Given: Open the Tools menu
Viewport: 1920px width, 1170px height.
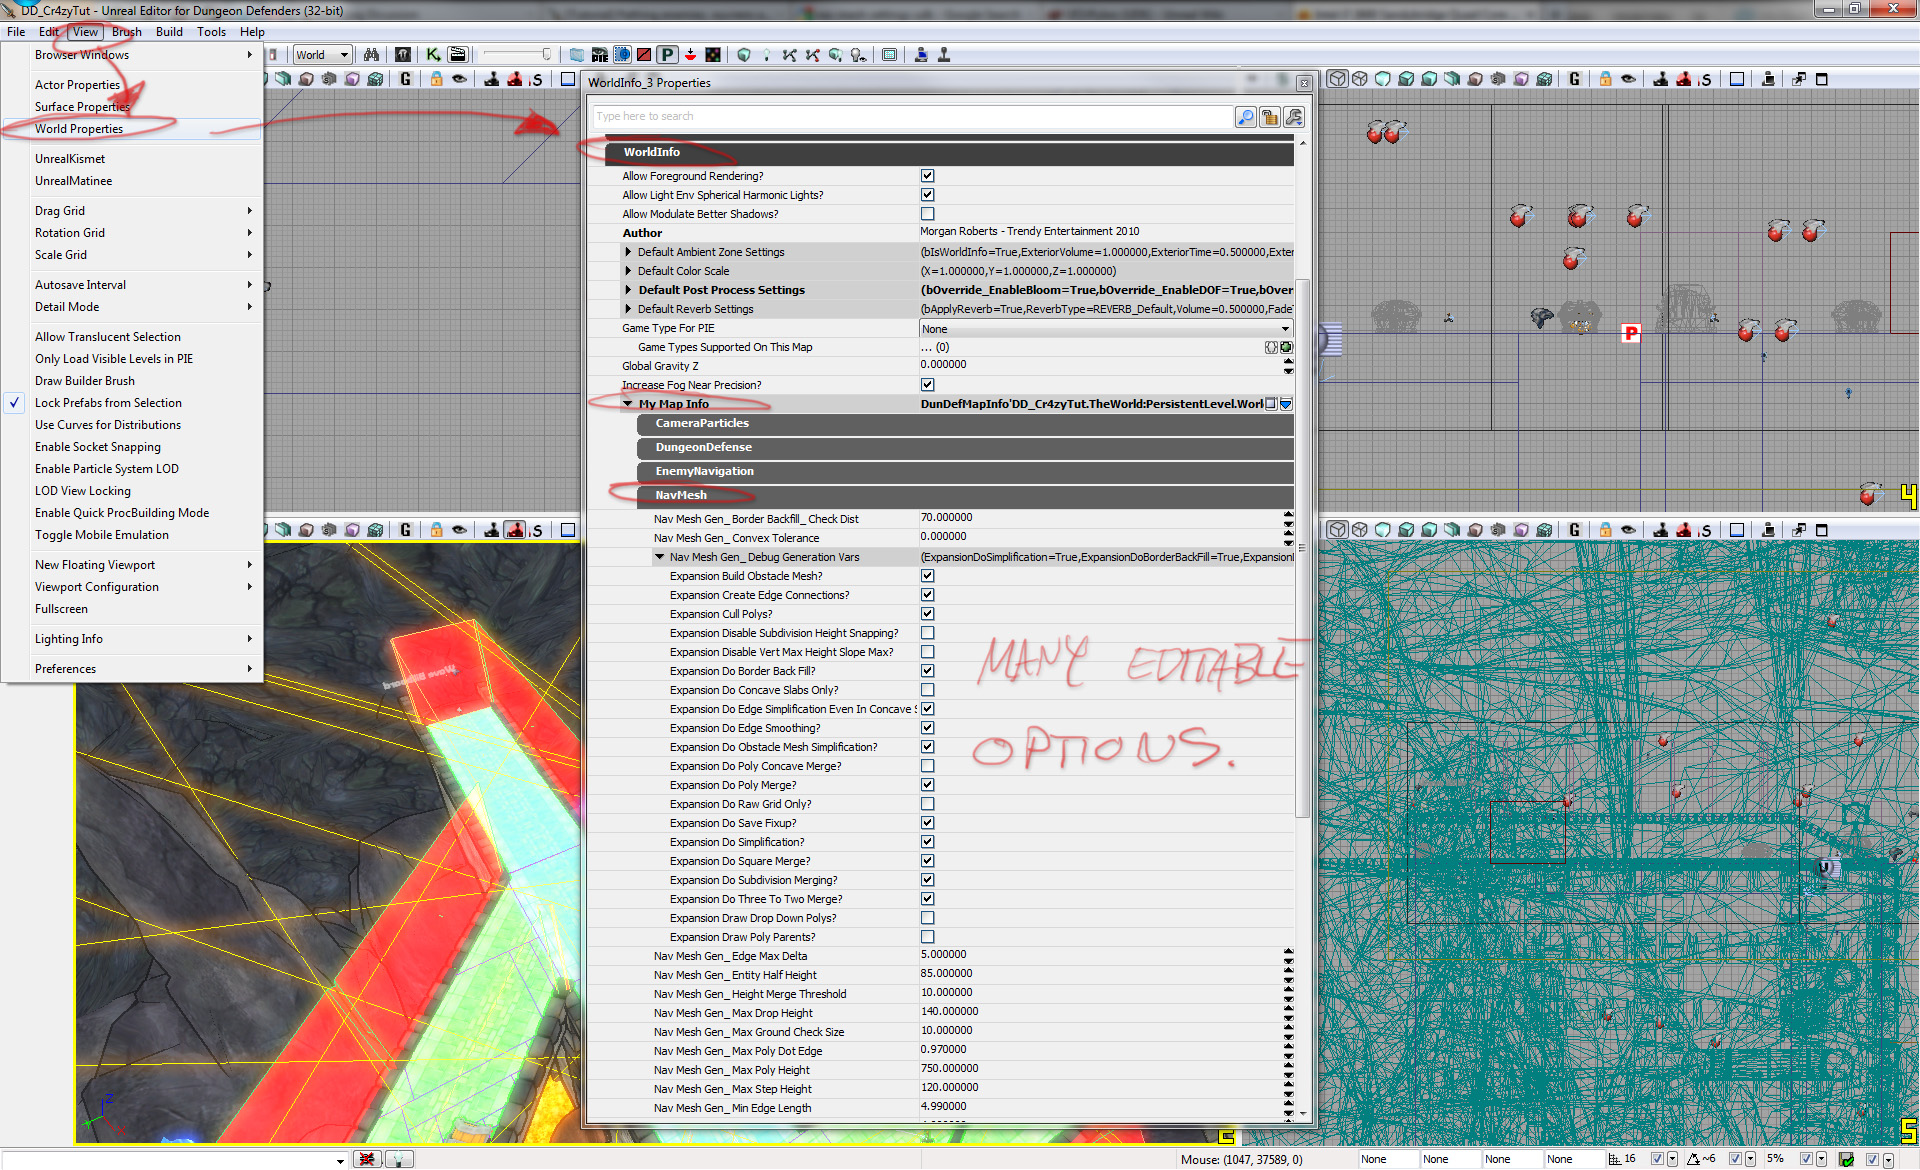Looking at the screenshot, I should tap(211, 32).
